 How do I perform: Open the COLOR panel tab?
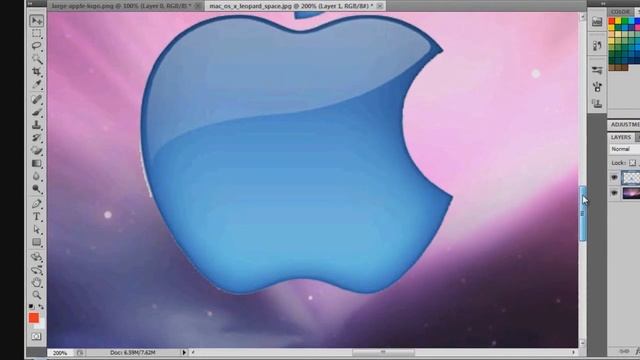[620, 11]
